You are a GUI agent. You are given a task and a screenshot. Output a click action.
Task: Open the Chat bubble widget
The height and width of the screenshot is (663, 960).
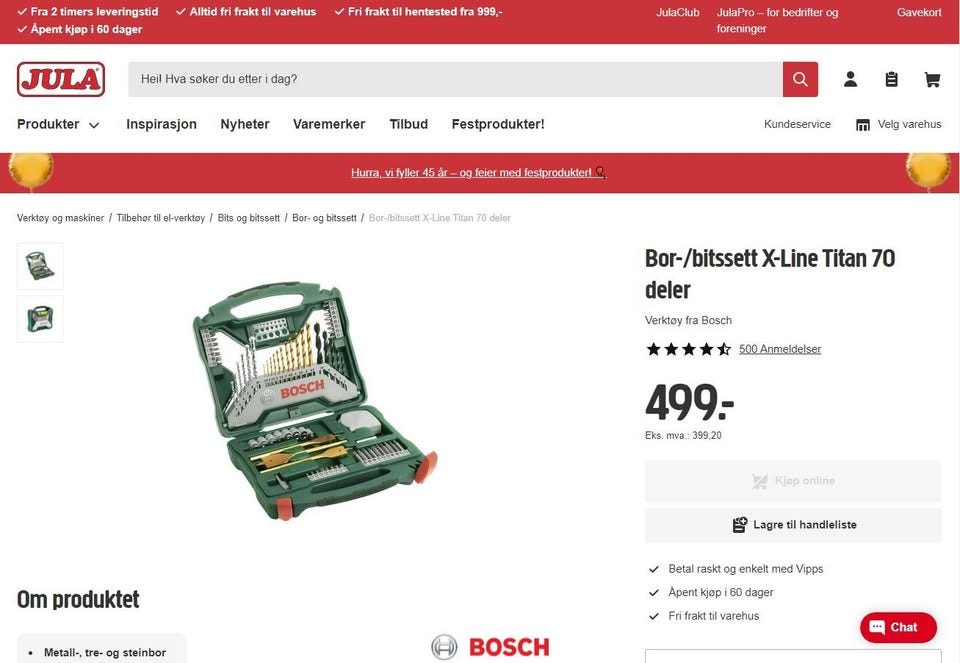coord(898,627)
